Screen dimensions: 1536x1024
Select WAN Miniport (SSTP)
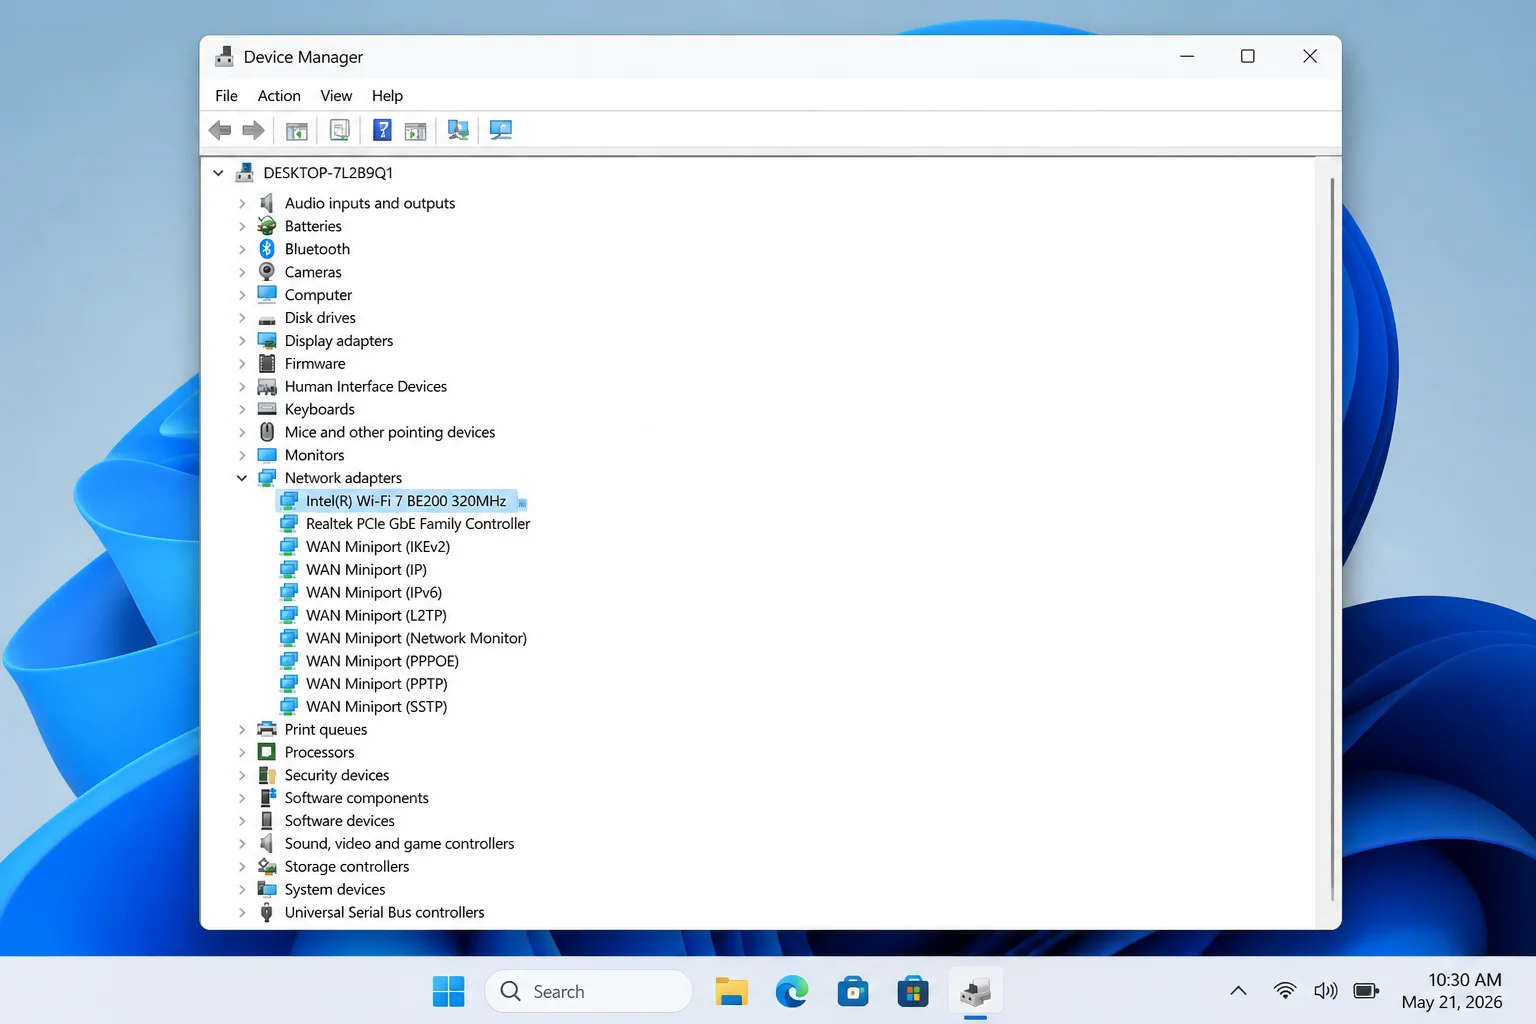point(377,707)
